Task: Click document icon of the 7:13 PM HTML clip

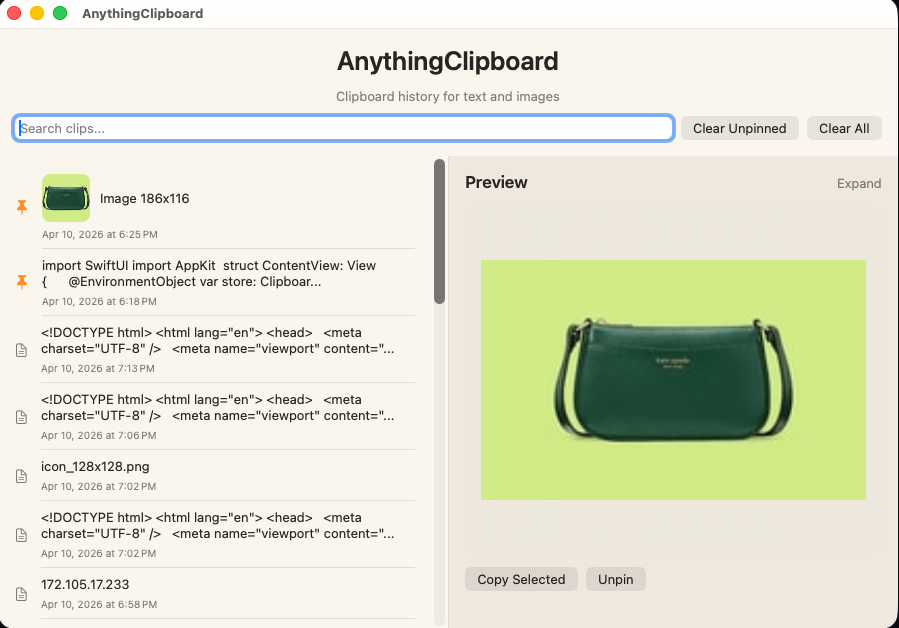Action: pyautogui.click(x=21, y=350)
